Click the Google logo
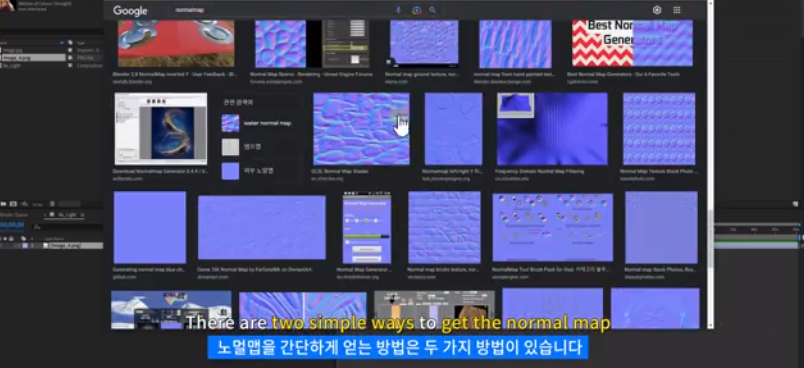The height and width of the screenshot is (368, 804). [130, 10]
